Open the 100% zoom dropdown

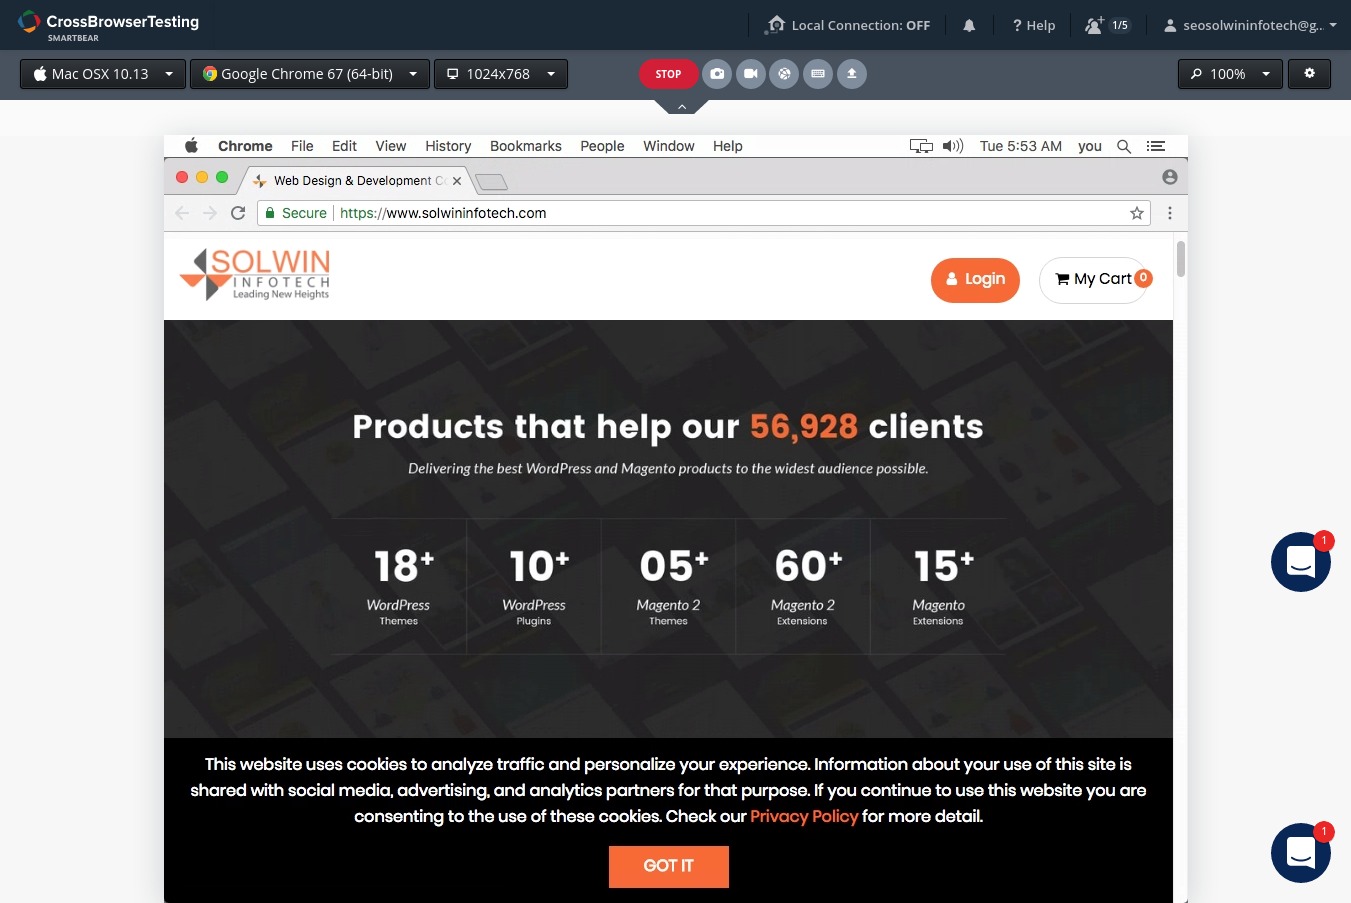[x=1230, y=74]
